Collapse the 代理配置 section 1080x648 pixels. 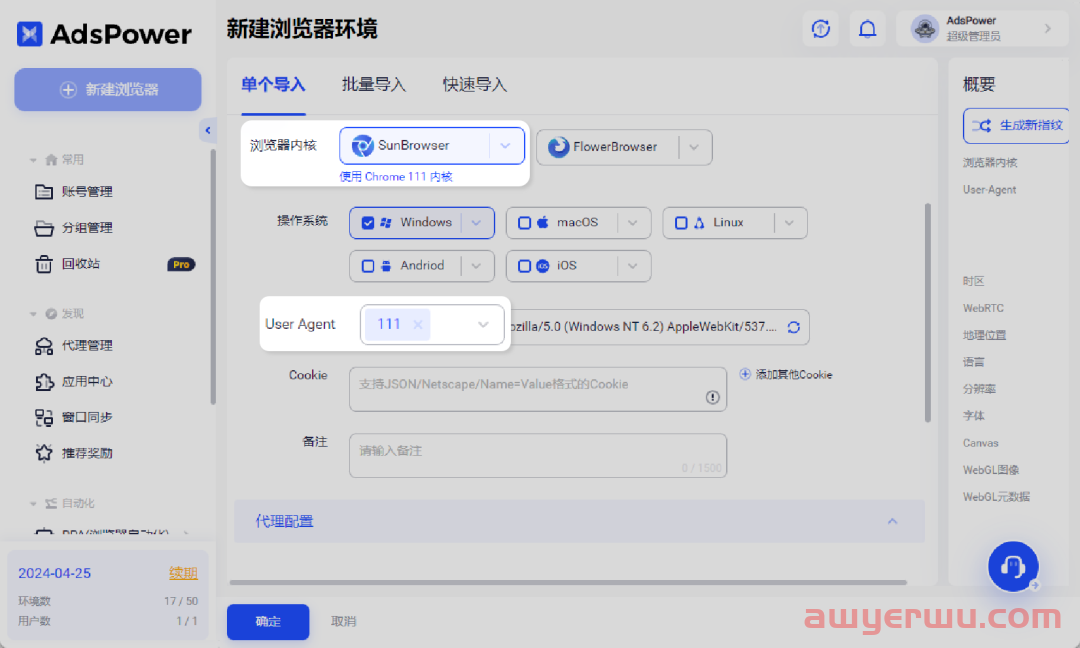892,521
